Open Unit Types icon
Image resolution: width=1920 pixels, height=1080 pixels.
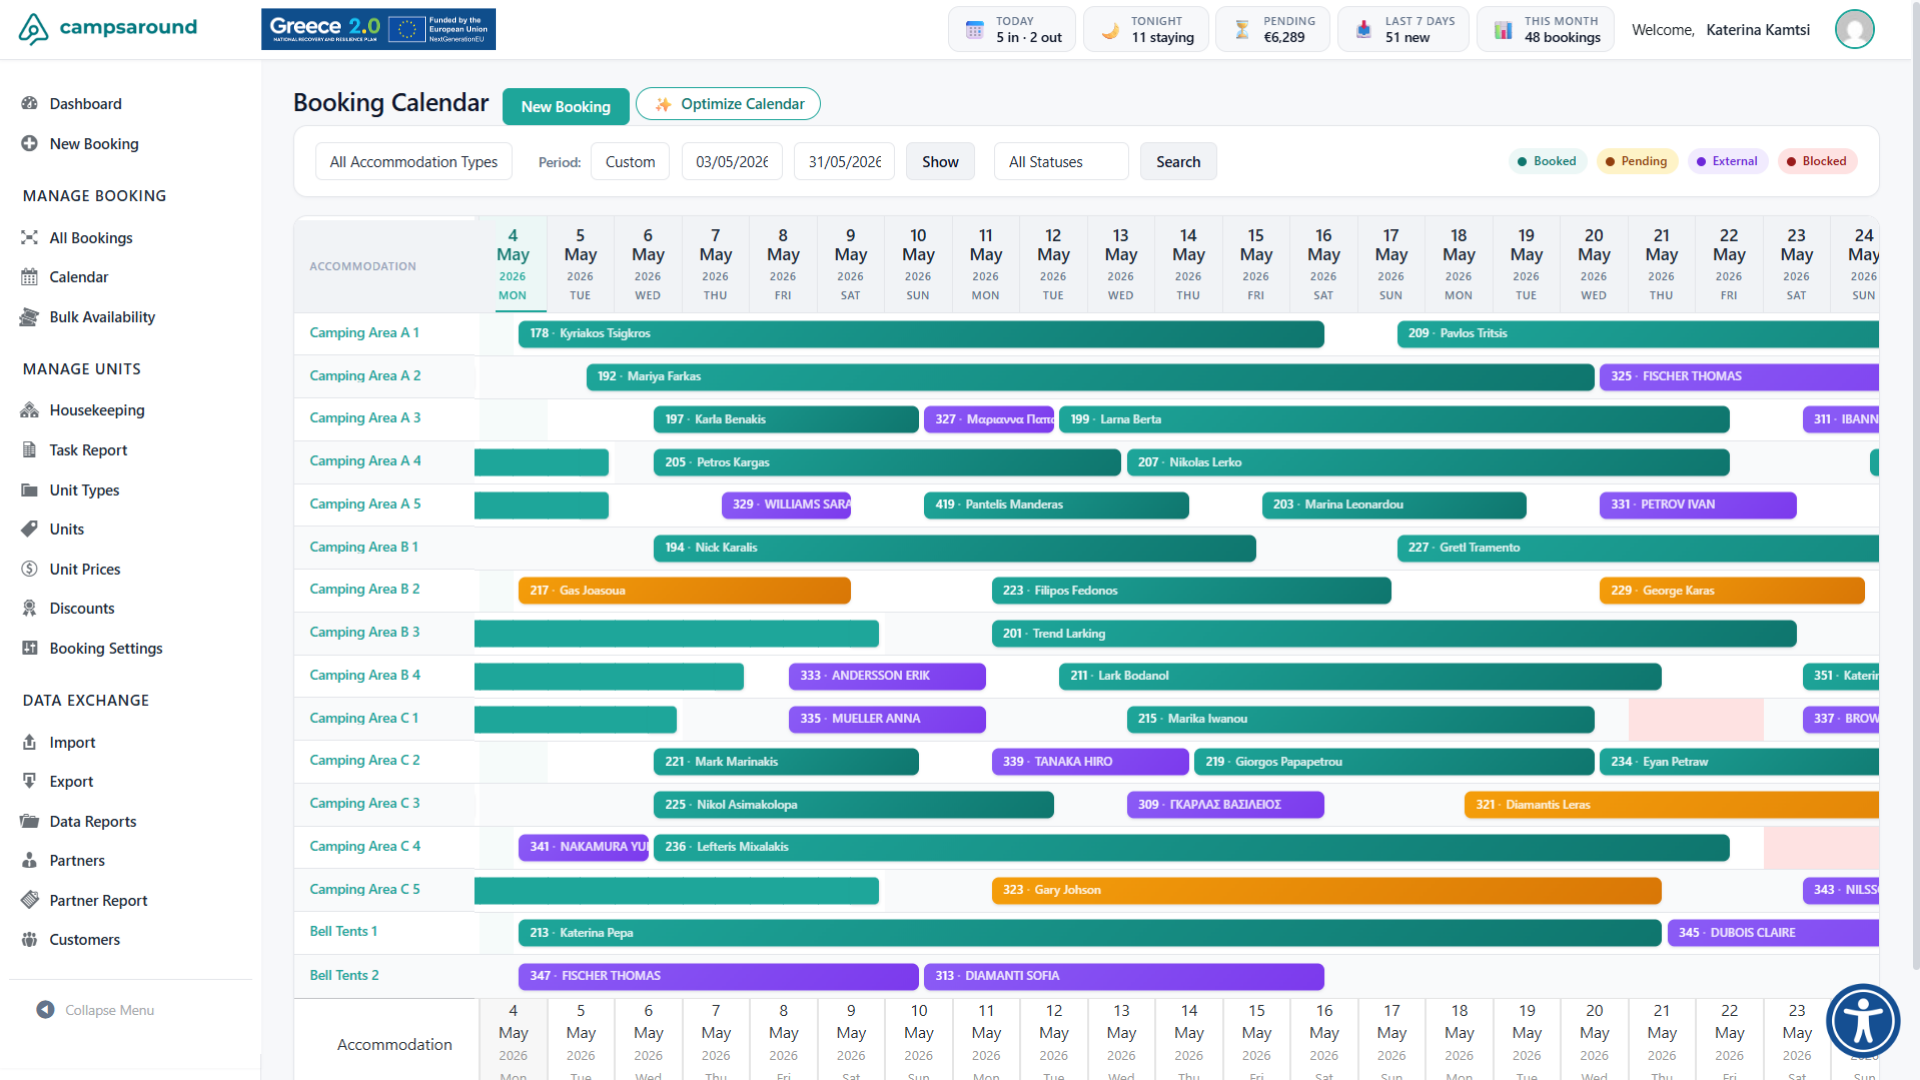tap(29, 490)
